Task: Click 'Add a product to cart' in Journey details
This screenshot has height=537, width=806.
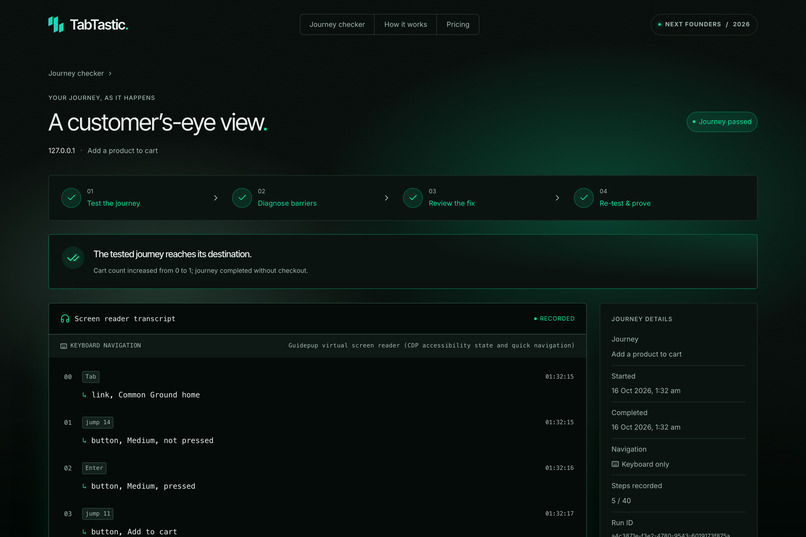Action: [x=646, y=354]
